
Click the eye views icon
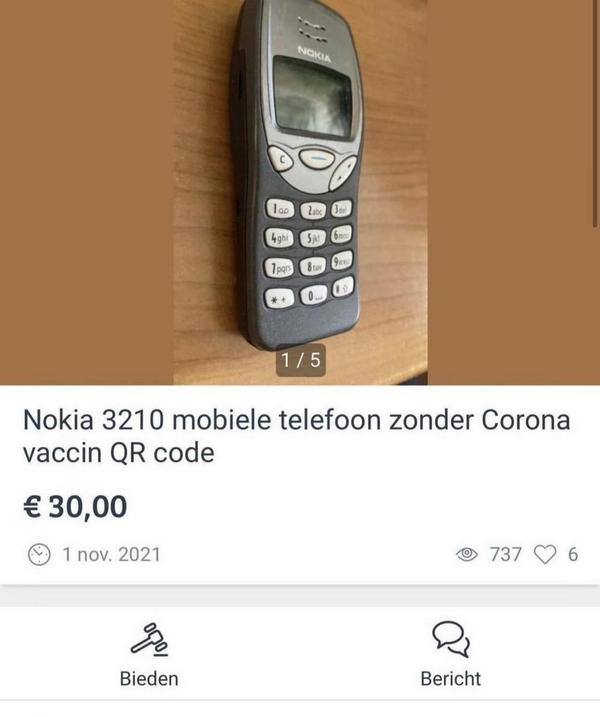point(467,554)
